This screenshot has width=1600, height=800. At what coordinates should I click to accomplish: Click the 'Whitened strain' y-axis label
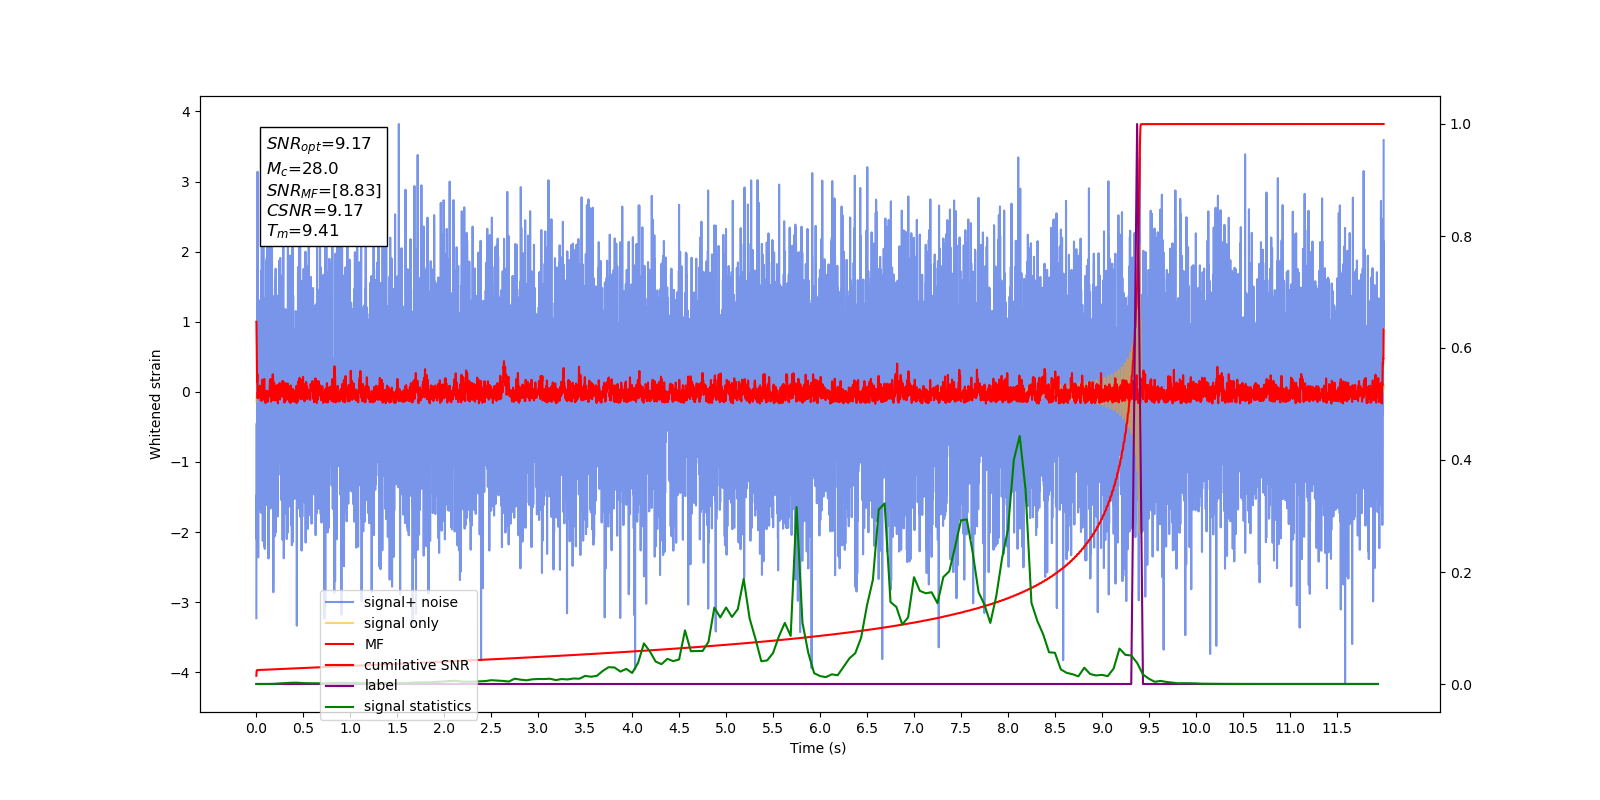pos(155,404)
